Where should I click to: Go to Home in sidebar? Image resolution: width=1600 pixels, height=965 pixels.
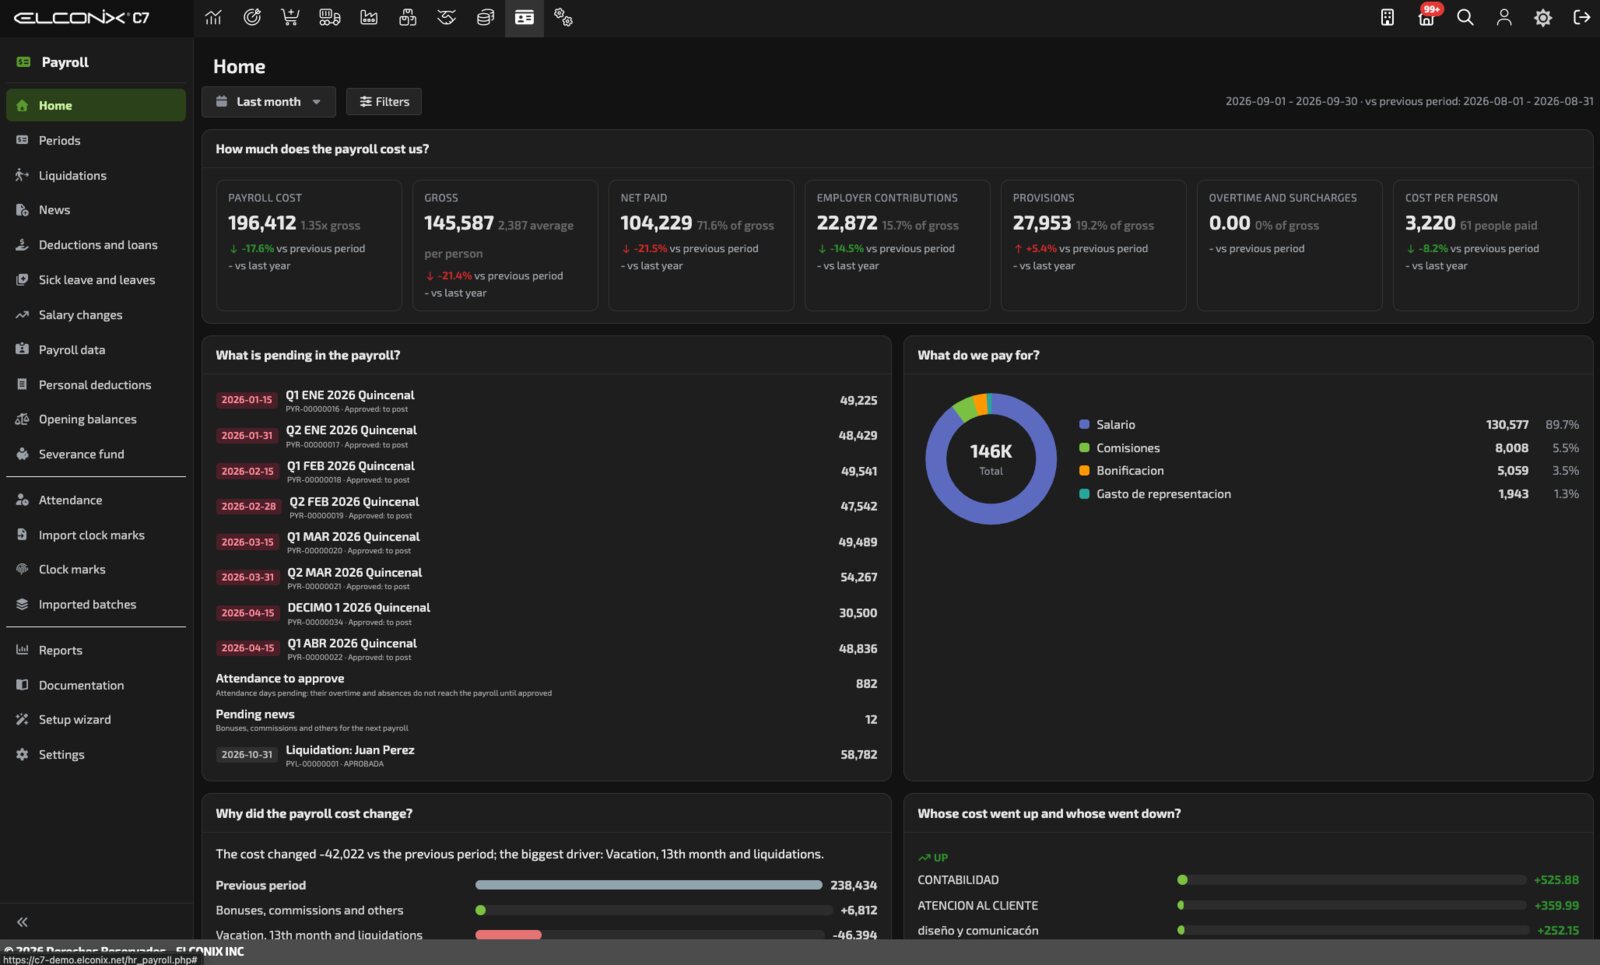(x=96, y=105)
